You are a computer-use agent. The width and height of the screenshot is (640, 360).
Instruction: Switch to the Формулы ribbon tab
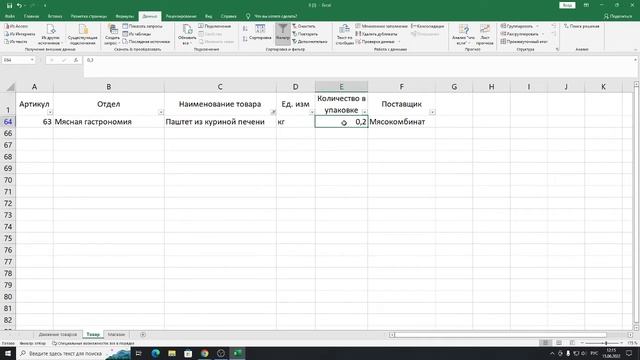click(124, 16)
